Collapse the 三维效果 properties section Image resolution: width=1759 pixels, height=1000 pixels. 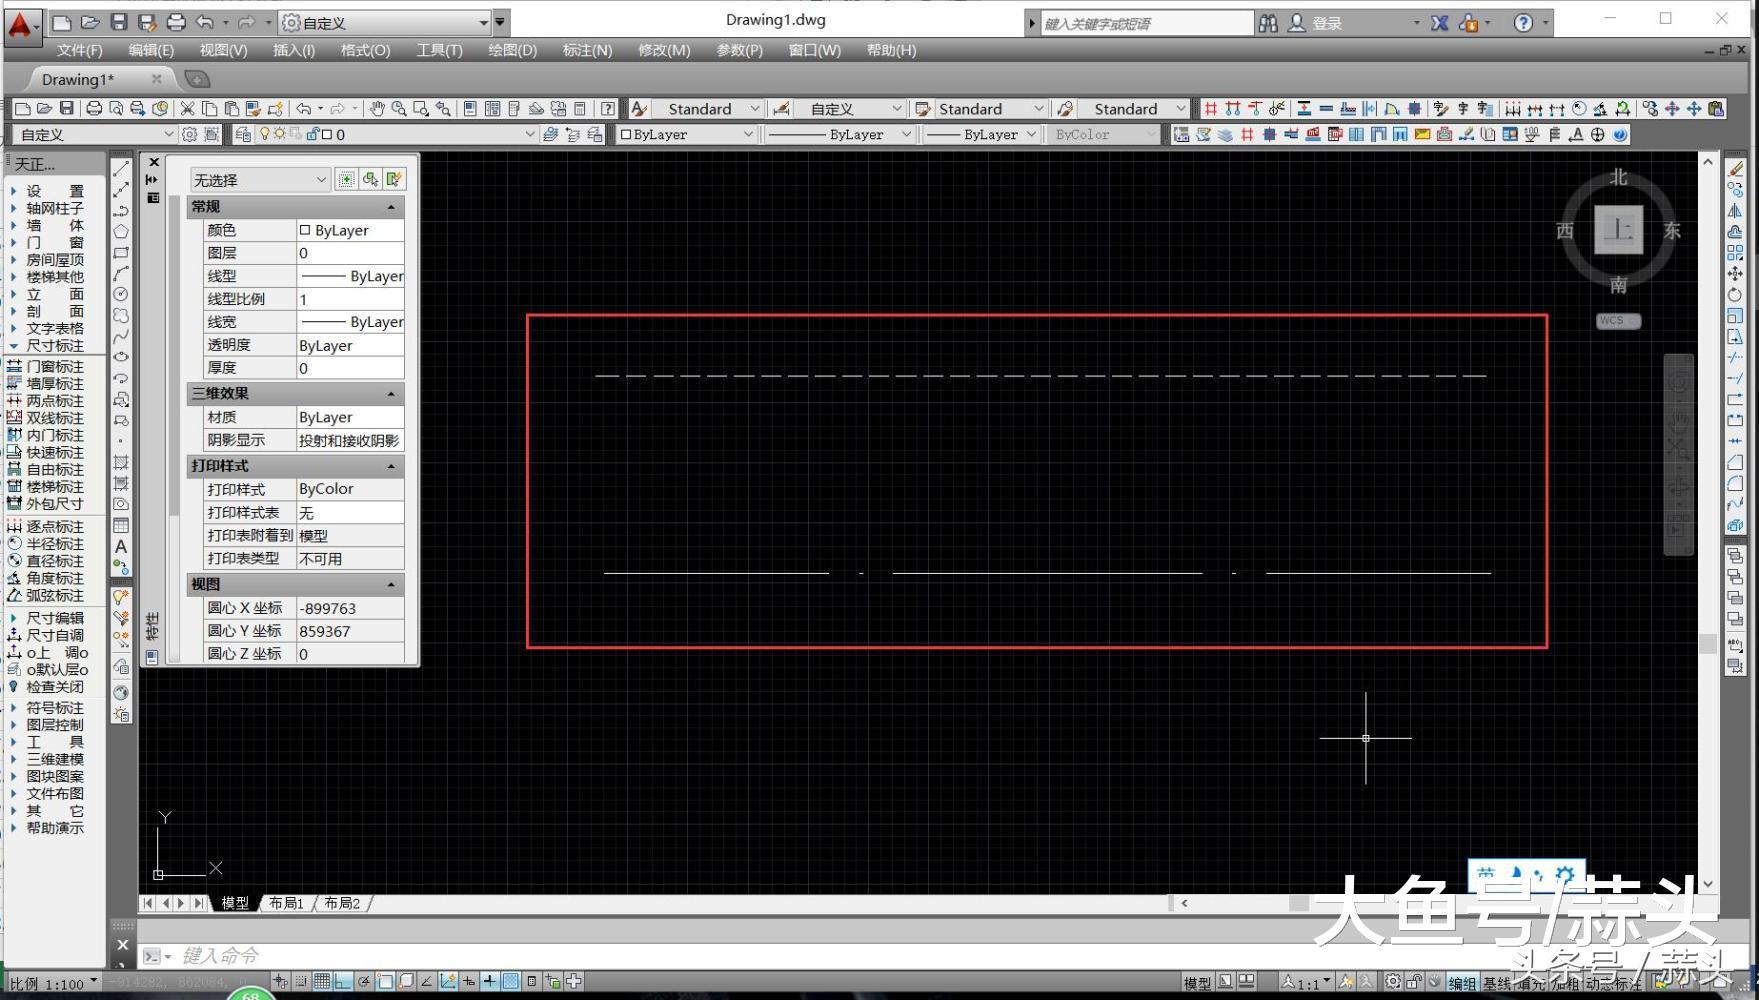coord(391,394)
